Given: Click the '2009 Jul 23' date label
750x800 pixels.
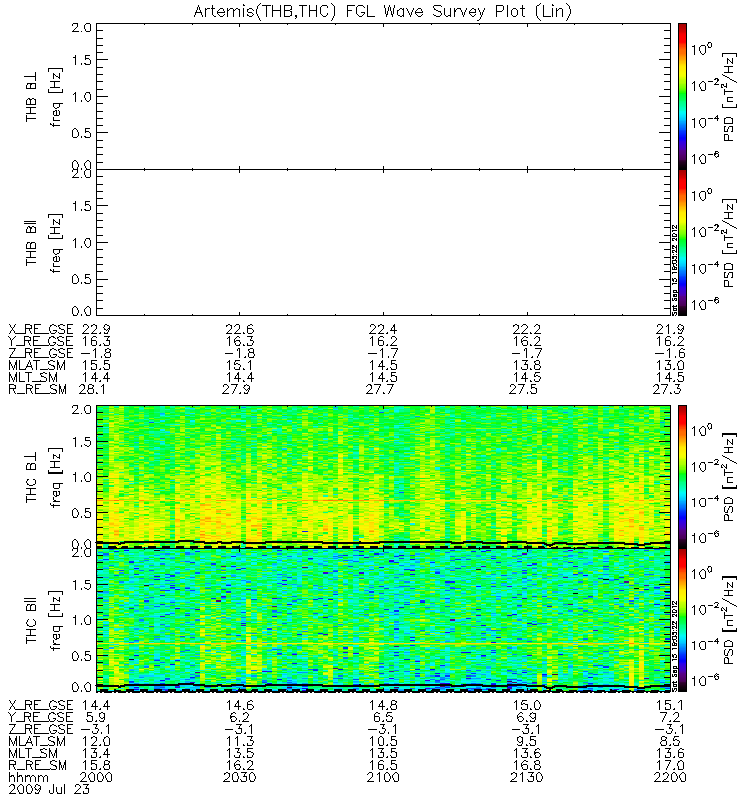Looking at the screenshot, I should click(x=49, y=789).
